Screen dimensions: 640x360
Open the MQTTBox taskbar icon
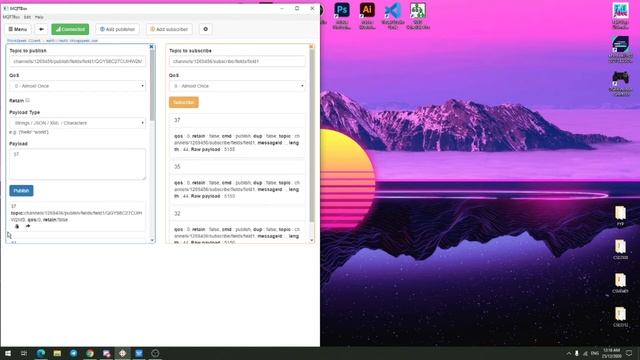pyautogui.click(x=122, y=353)
